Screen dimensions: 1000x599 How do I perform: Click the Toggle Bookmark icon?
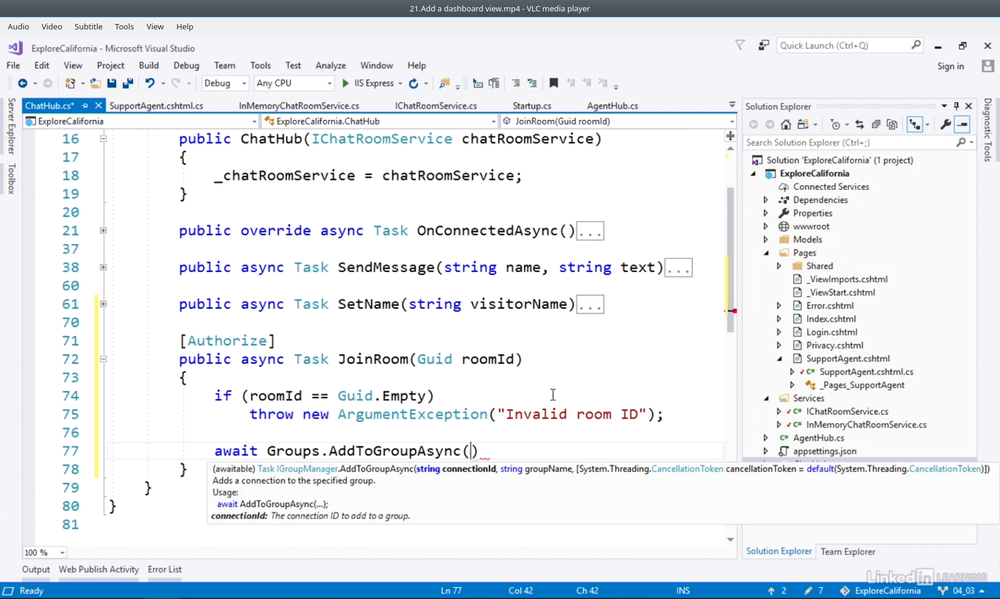[554, 83]
